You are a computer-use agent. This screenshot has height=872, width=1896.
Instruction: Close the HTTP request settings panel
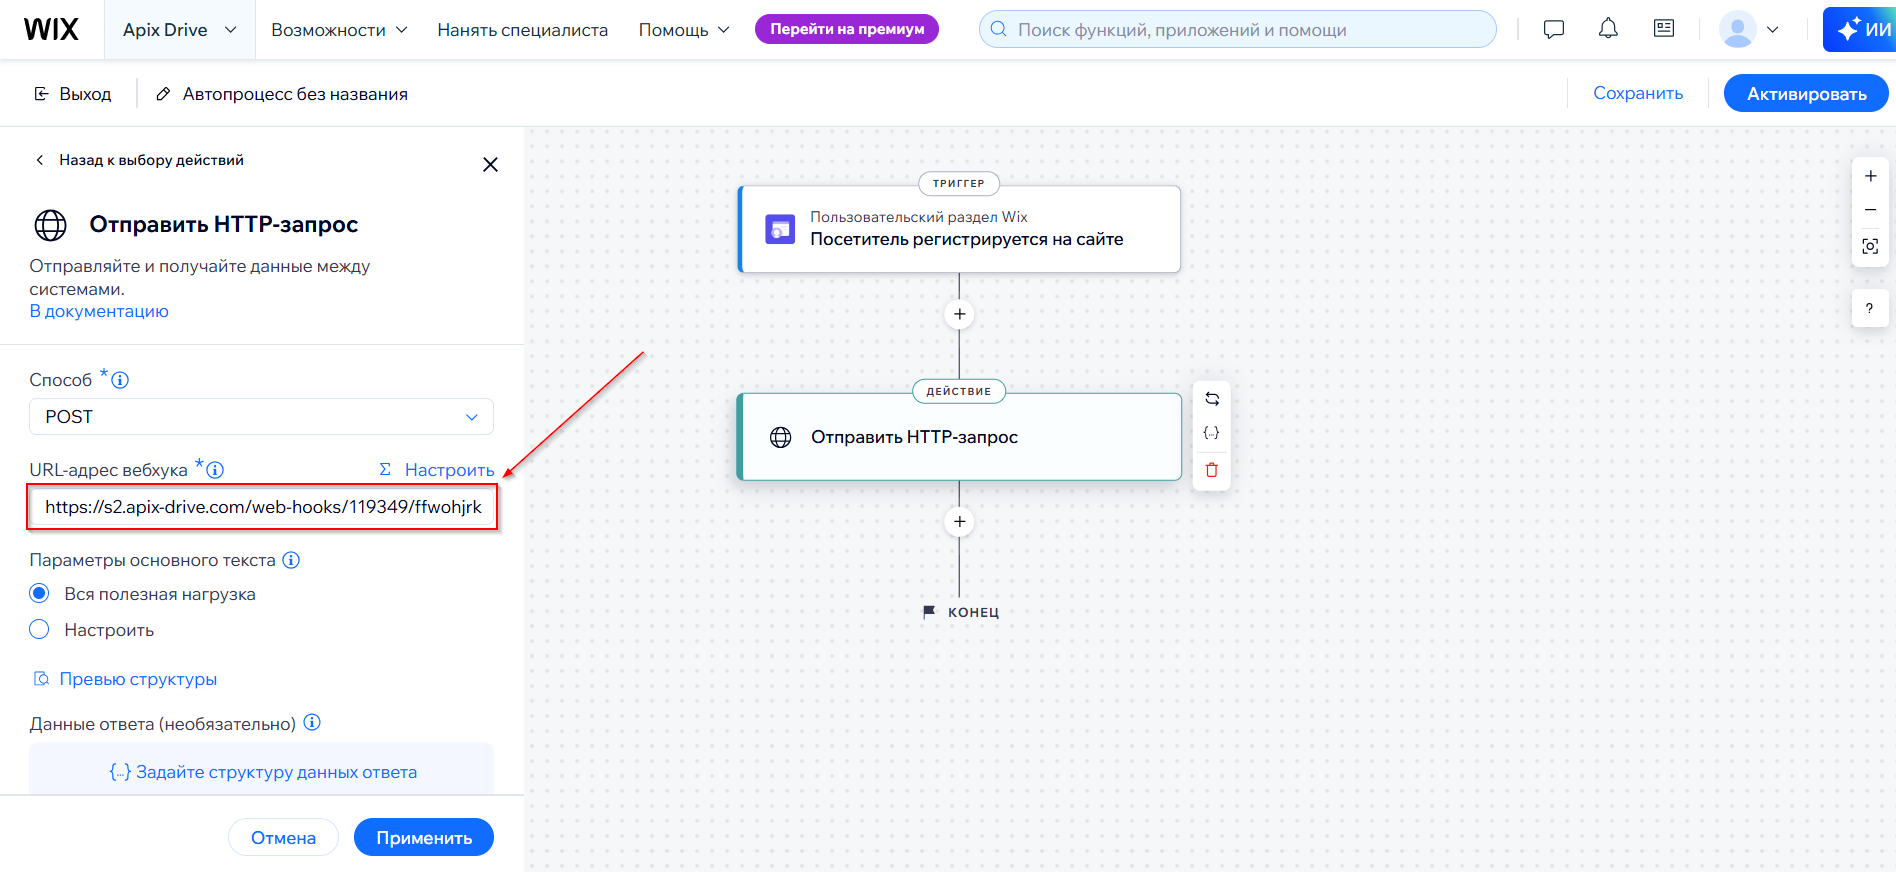[x=490, y=164]
